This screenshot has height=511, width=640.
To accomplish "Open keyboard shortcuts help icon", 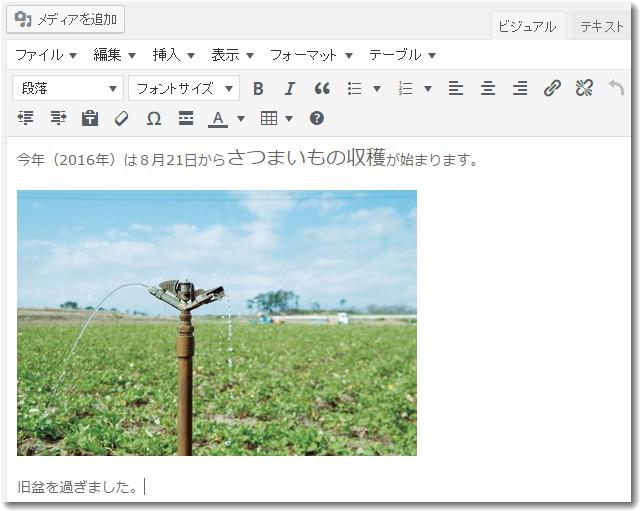I will click(317, 118).
